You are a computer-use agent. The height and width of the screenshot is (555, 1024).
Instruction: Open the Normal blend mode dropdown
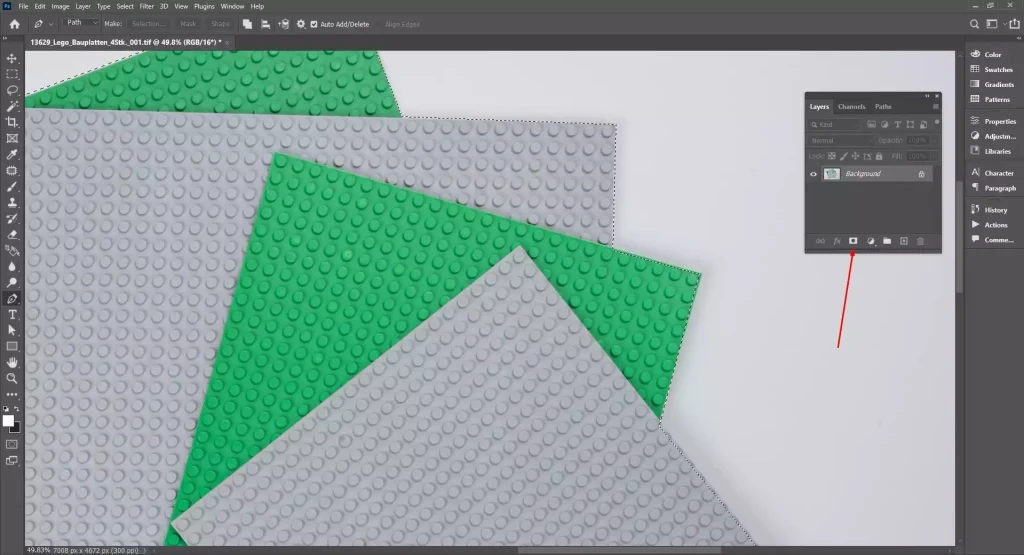840,140
